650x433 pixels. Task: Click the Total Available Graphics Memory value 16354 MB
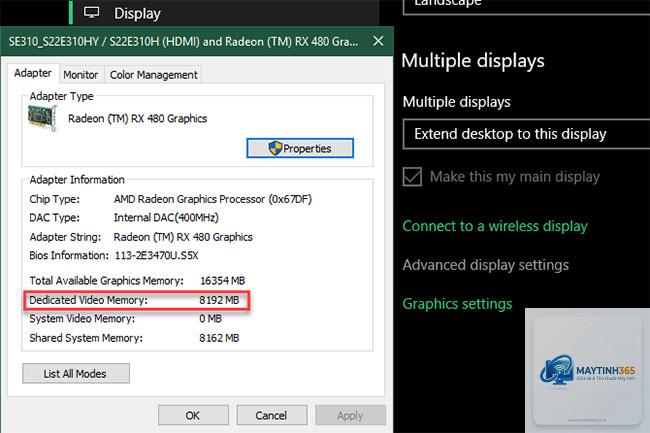point(223,281)
